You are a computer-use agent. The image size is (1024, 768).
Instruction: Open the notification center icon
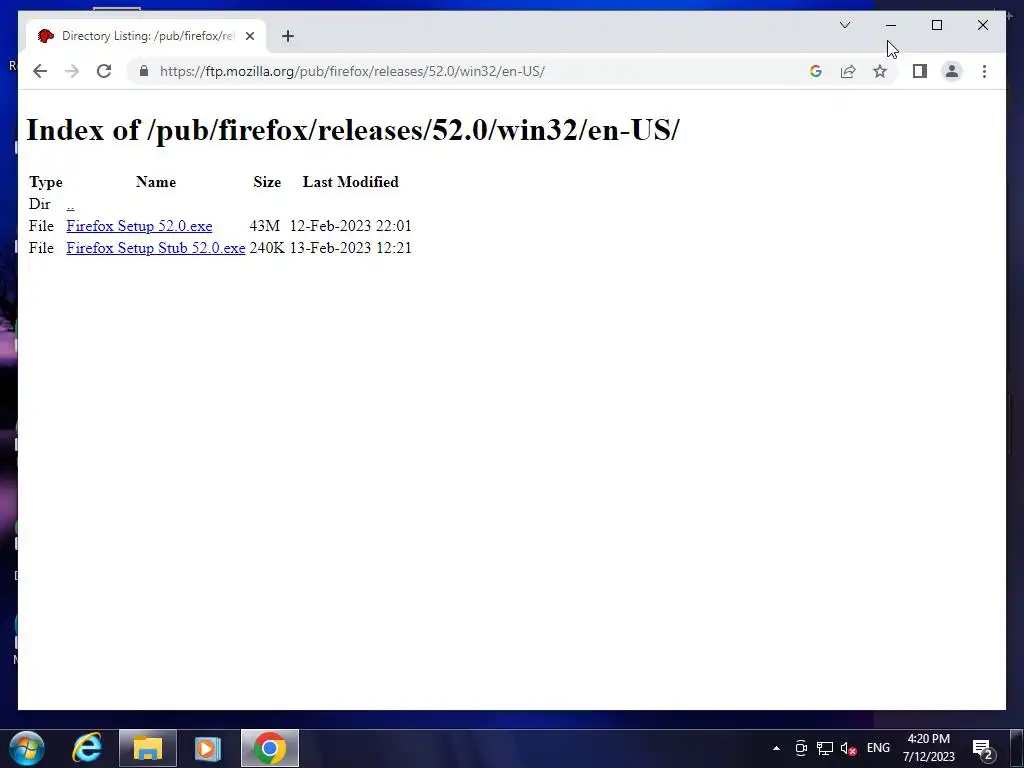pyautogui.click(x=984, y=750)
